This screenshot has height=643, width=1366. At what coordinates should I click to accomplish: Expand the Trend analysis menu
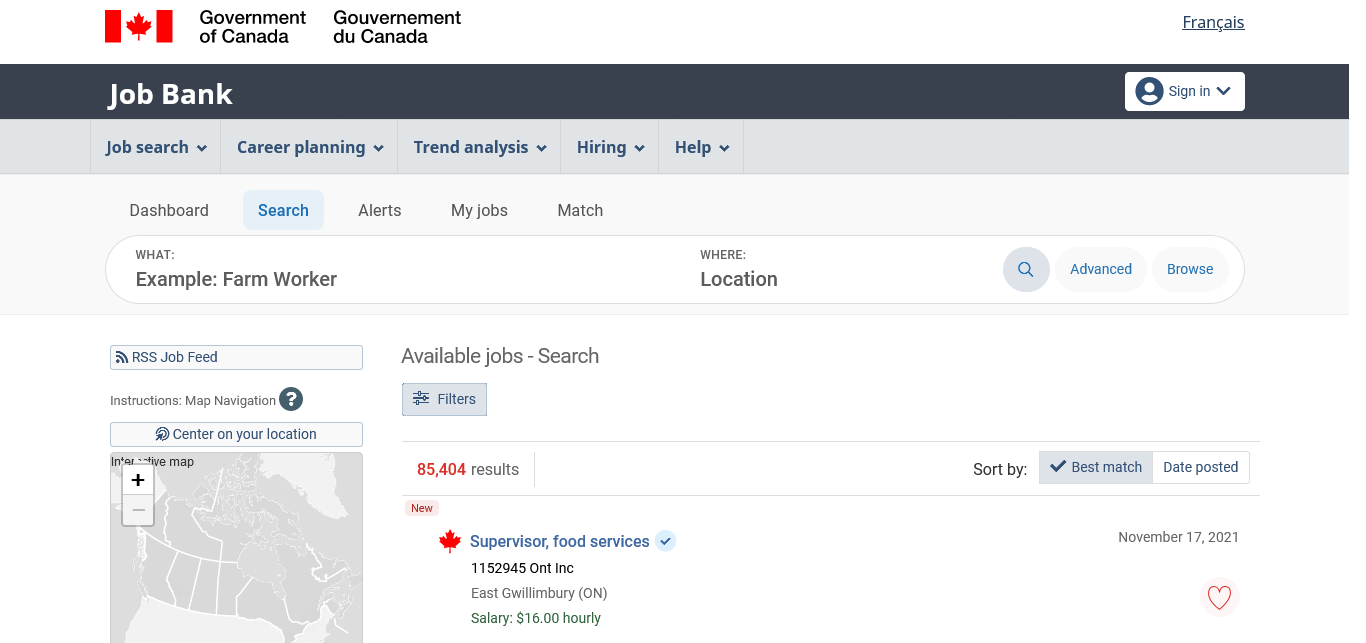[479, 147]
